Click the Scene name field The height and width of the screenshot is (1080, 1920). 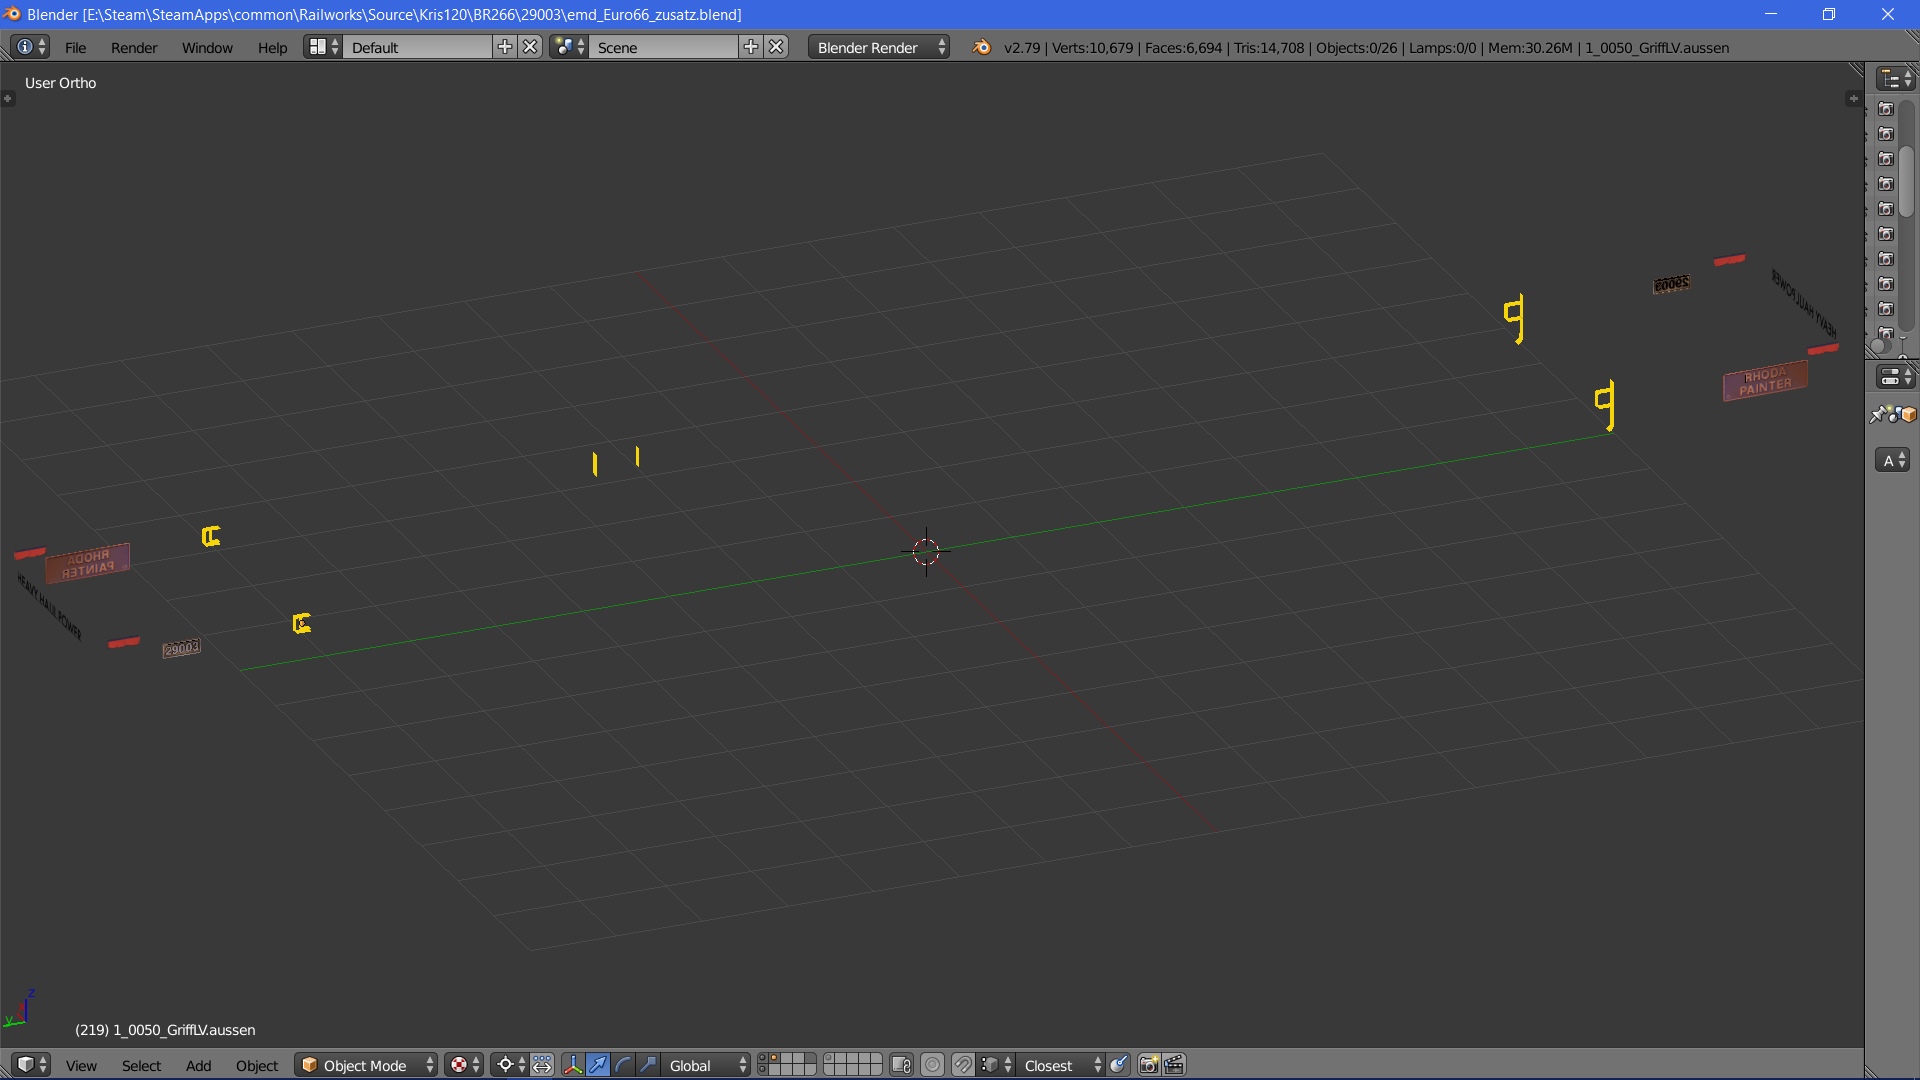point(663,47)
